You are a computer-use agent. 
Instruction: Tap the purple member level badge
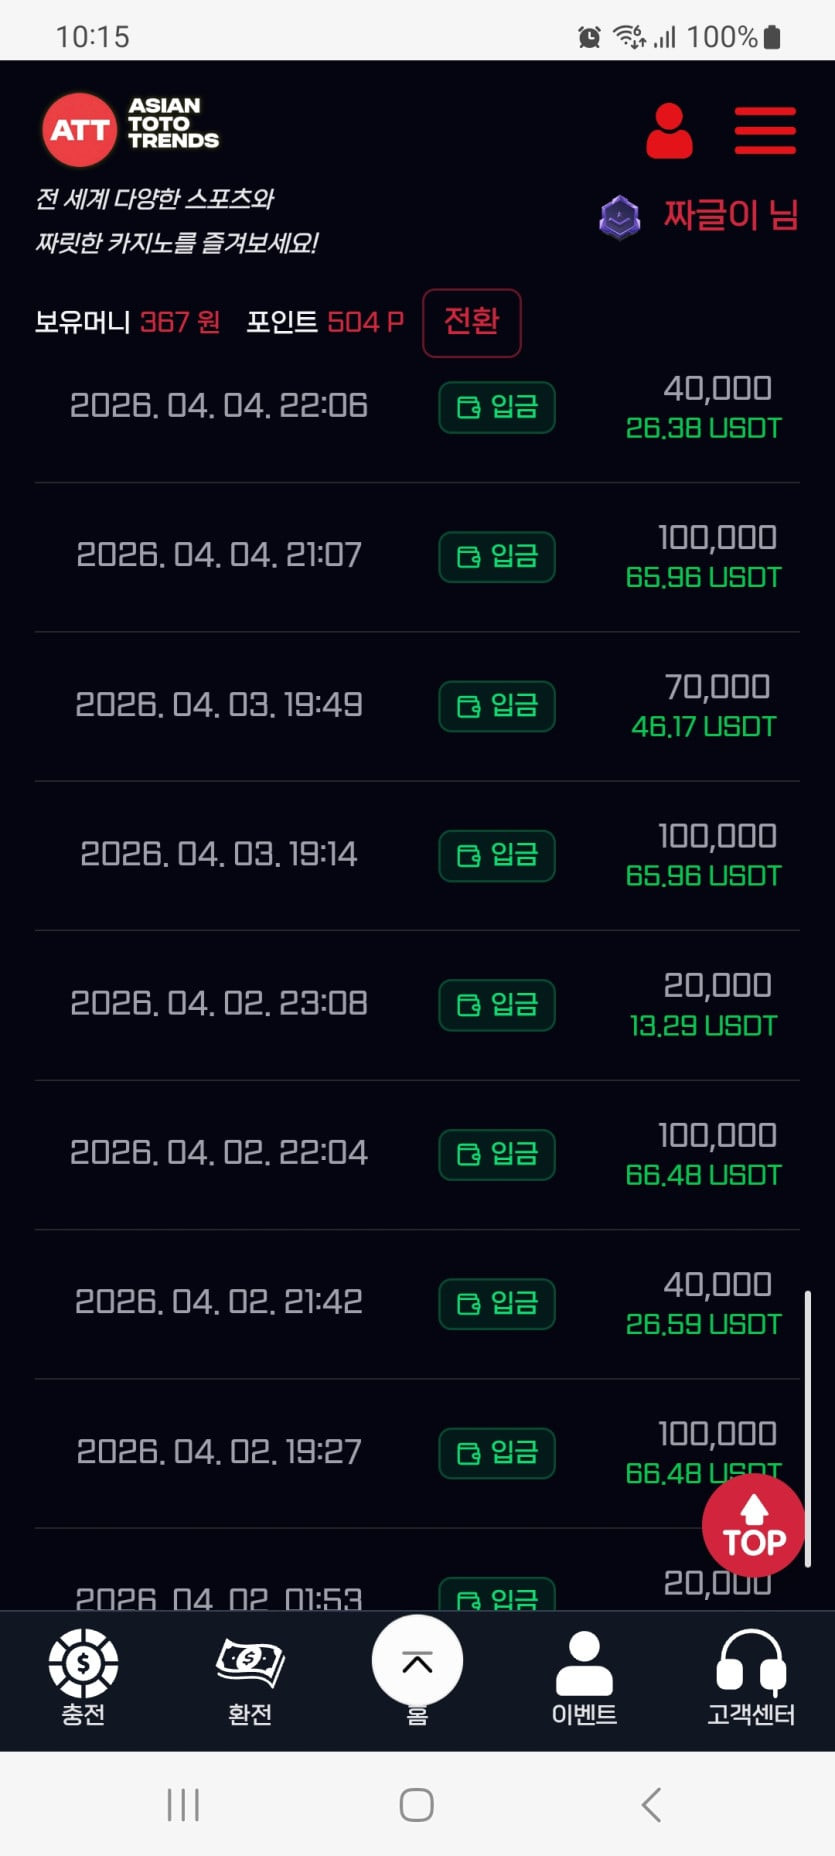point(620,217)
